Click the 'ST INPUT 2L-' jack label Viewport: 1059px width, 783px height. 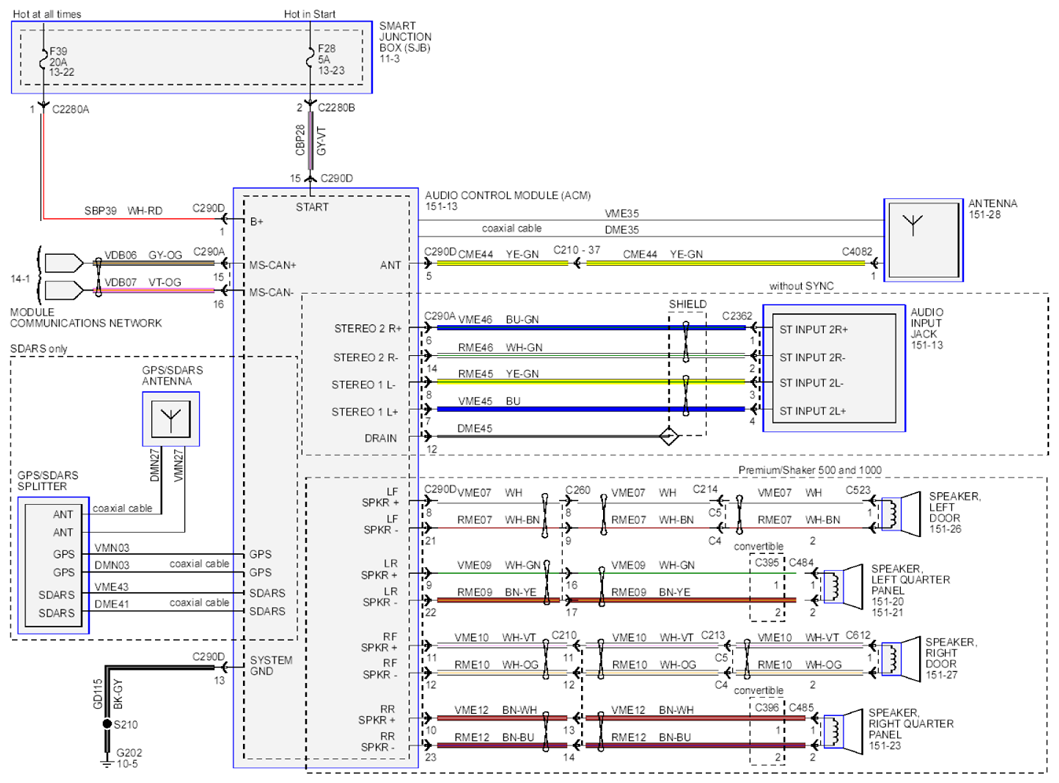(811, 383)
